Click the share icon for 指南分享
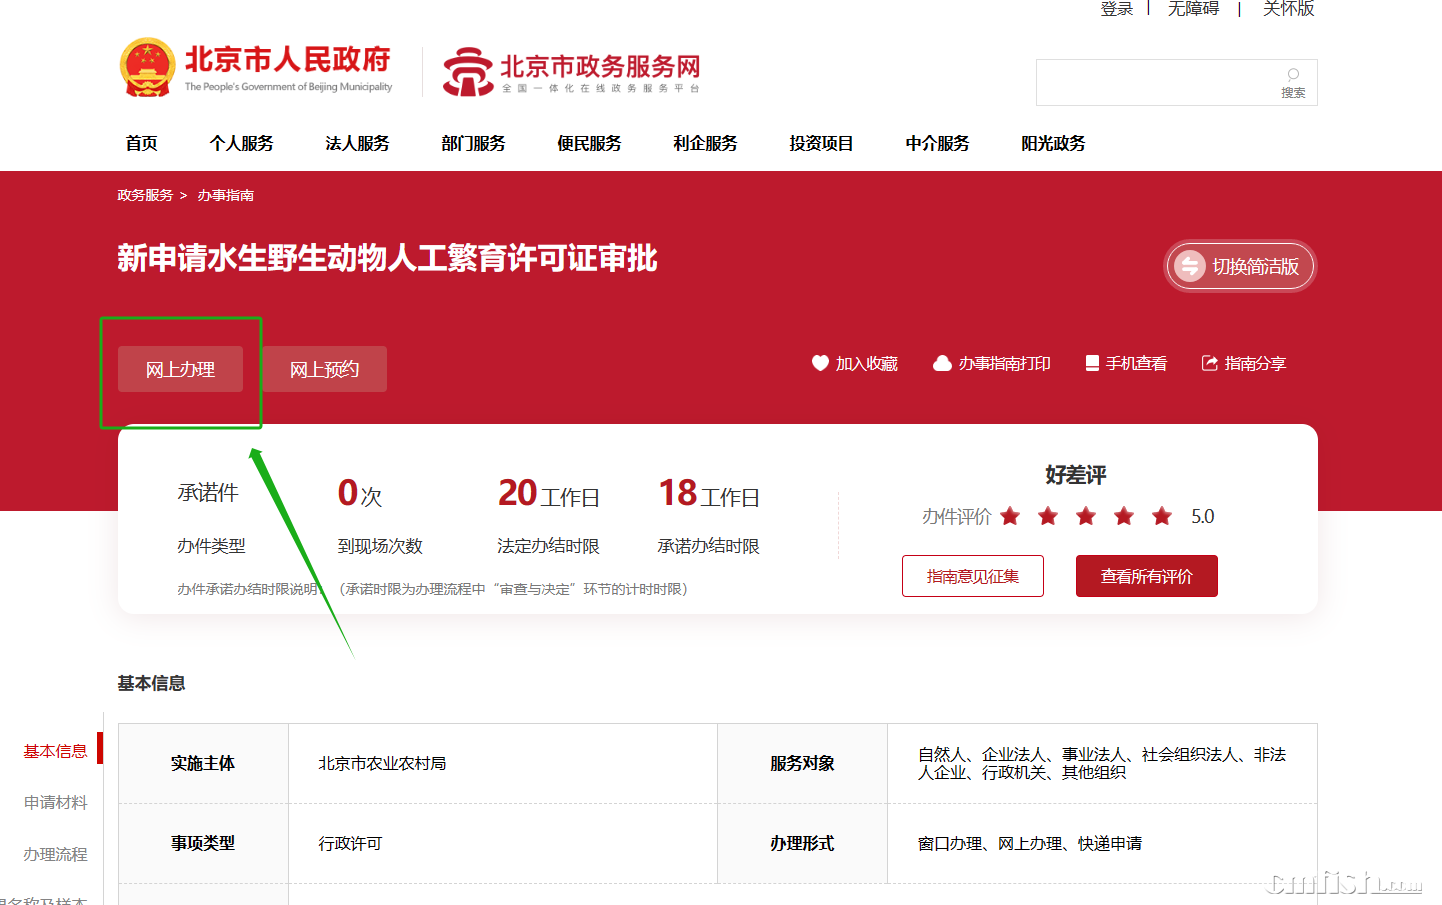Image resolution: width=1442 pixels, height=905 pixels. tap(1209, 363)
